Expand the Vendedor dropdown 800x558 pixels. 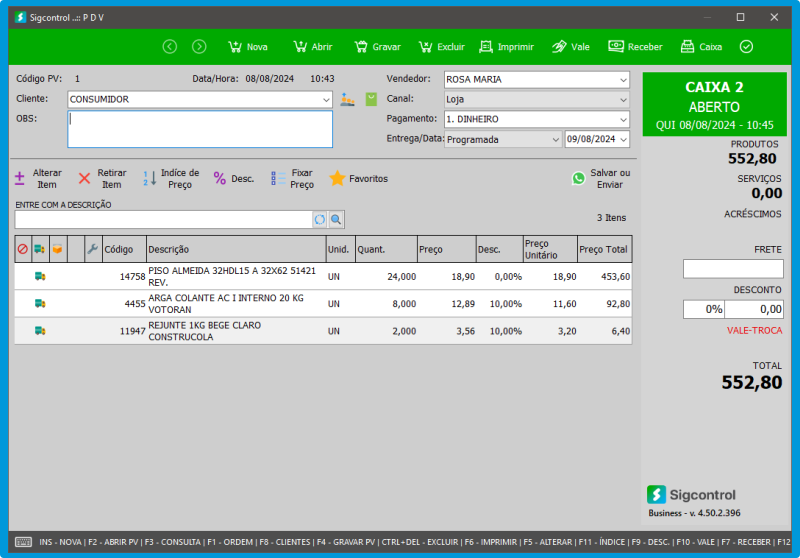tap(623, 80)
